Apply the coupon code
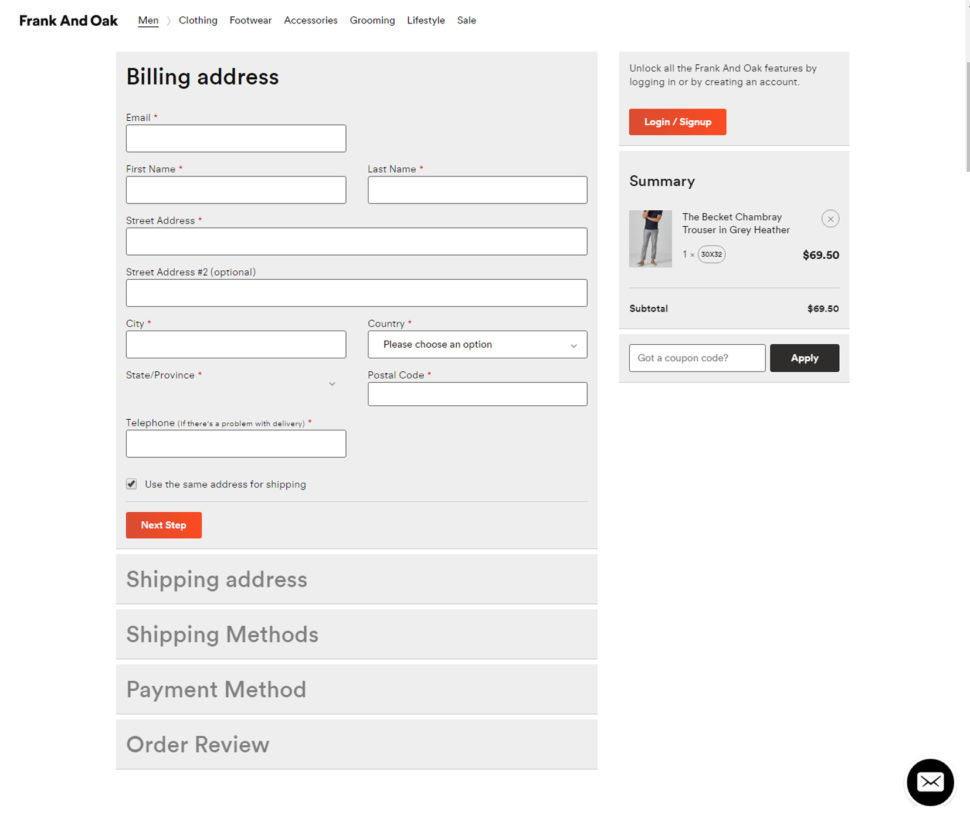970x832 pixels. coord(804,358)
